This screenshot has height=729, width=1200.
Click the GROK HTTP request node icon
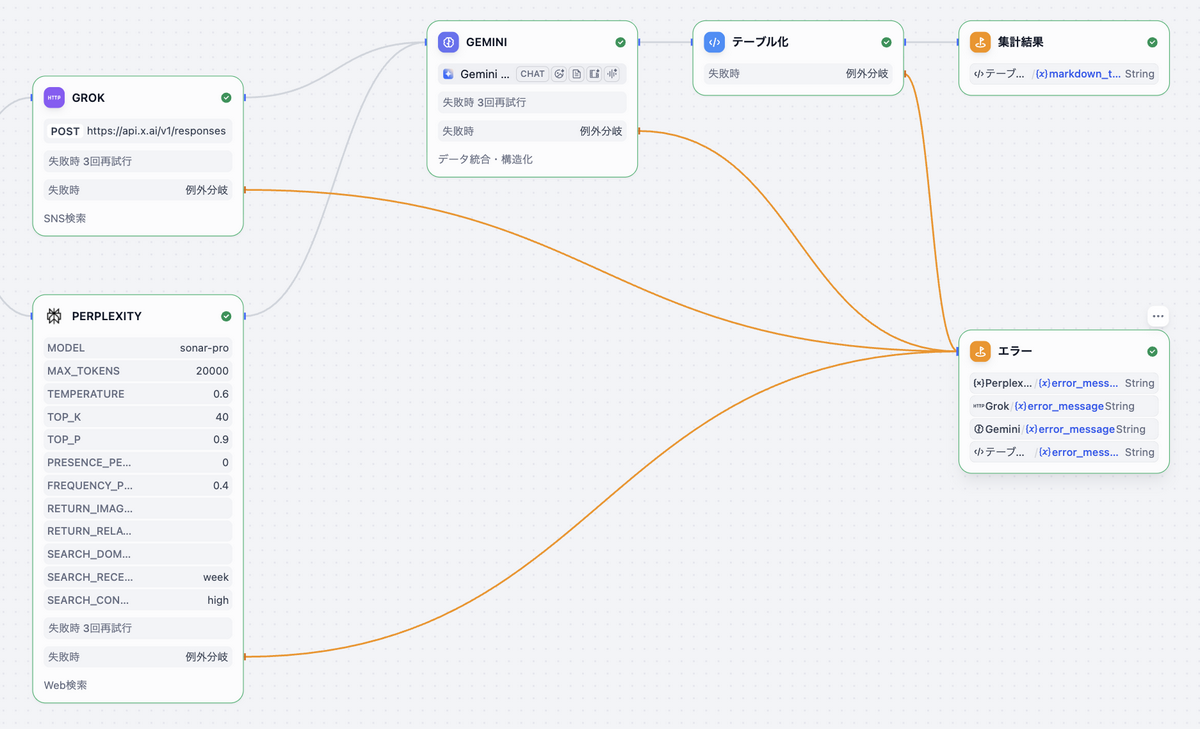click(x=54, y=97)
